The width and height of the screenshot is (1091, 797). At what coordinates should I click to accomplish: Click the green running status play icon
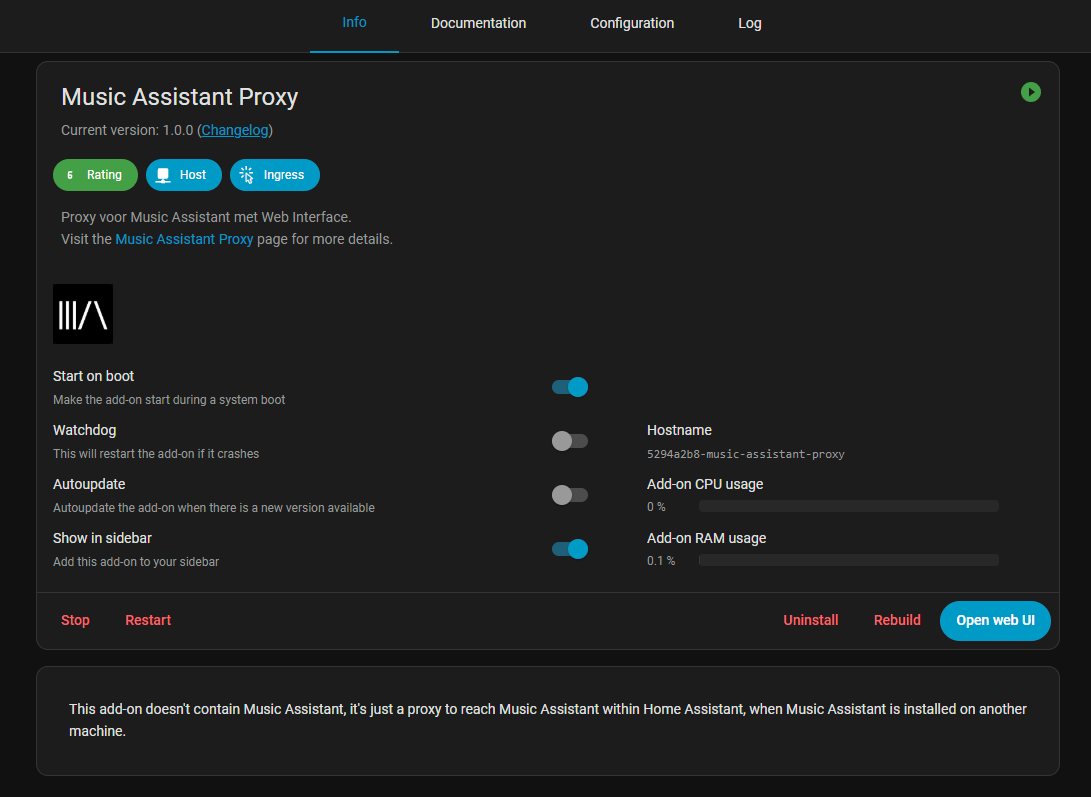(1030, 92)
